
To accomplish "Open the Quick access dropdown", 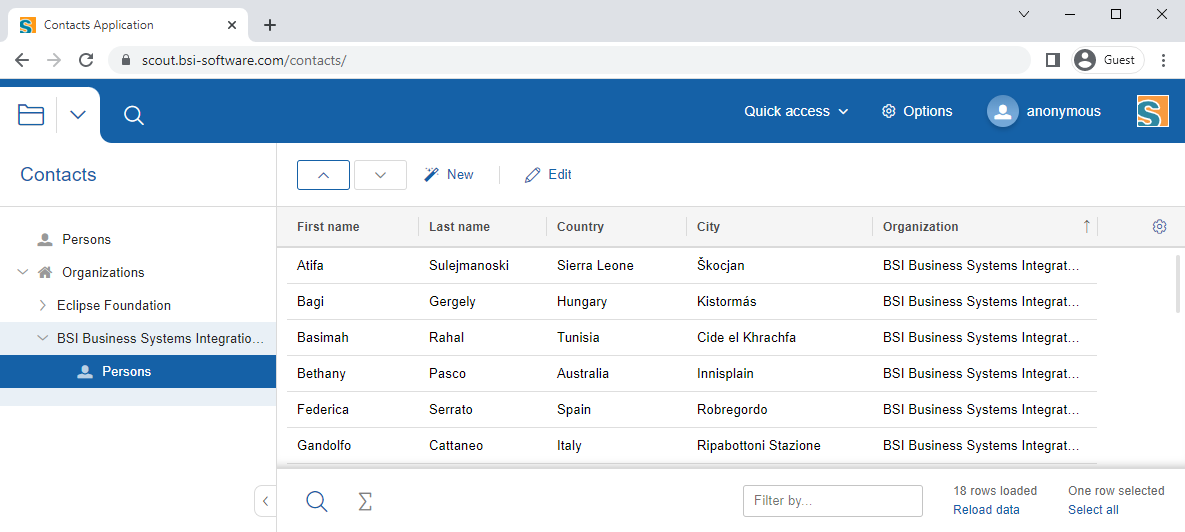I will pos(796,111).
